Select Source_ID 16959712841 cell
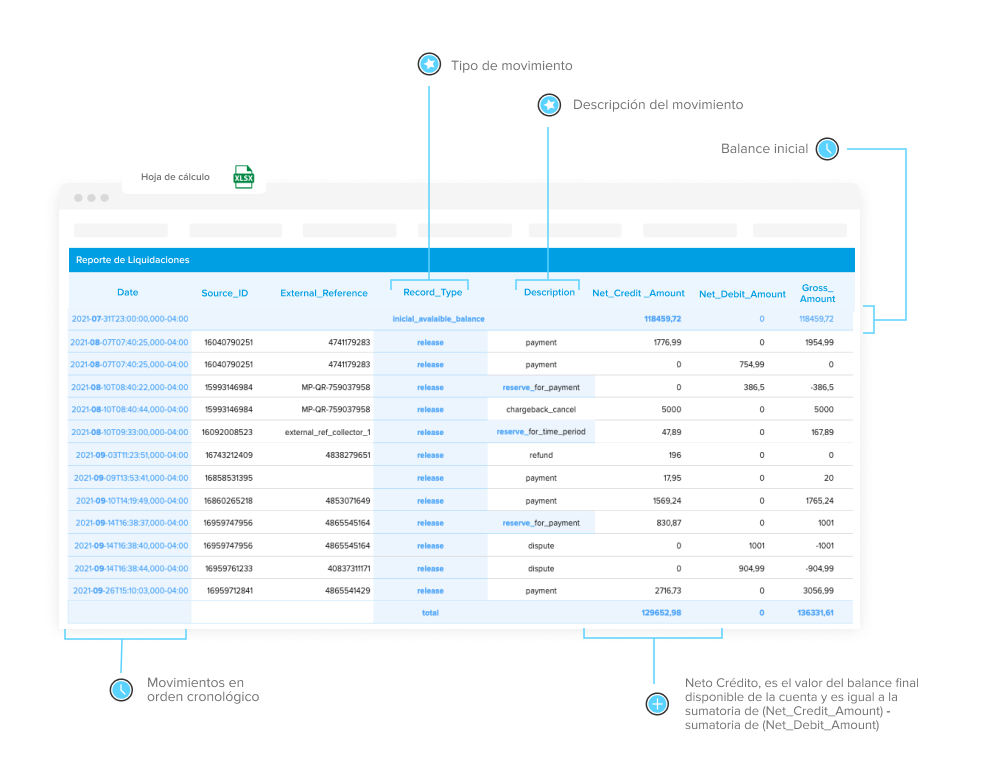Screen dimensions: 989x768 (x=230, y=591)
